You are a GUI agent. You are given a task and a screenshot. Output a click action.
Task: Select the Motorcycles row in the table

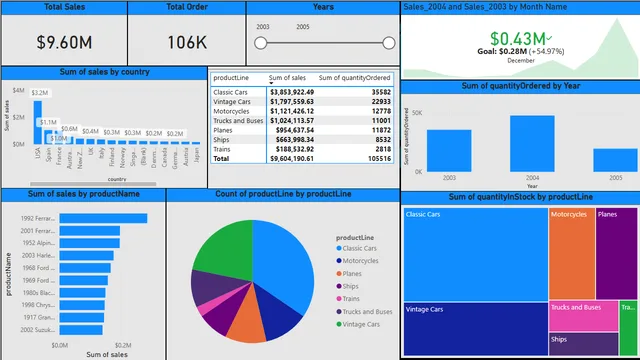[302, 111]
